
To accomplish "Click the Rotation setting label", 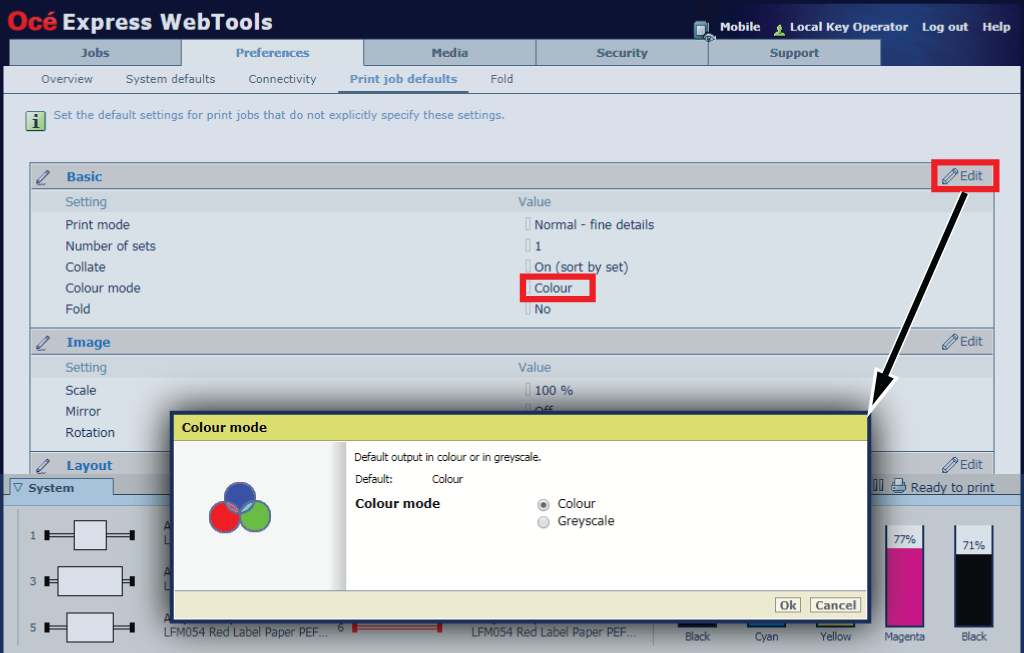I will point(90,432).
